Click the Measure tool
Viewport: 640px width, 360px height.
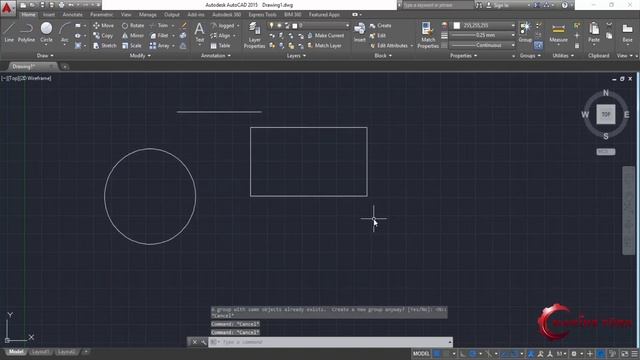tap(558, 32)
